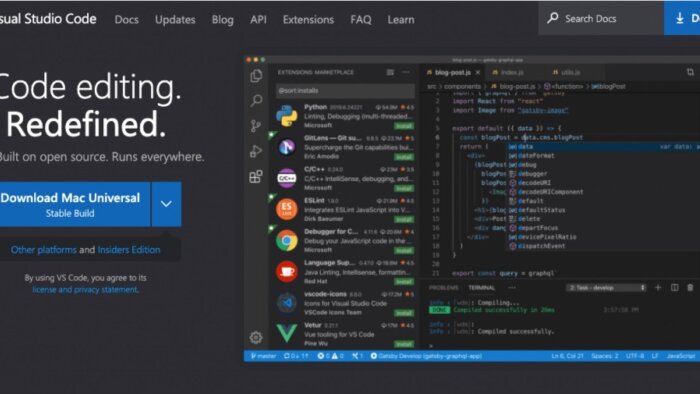Install the ESLint extension
700x394 pixels.
coord(404,220)
